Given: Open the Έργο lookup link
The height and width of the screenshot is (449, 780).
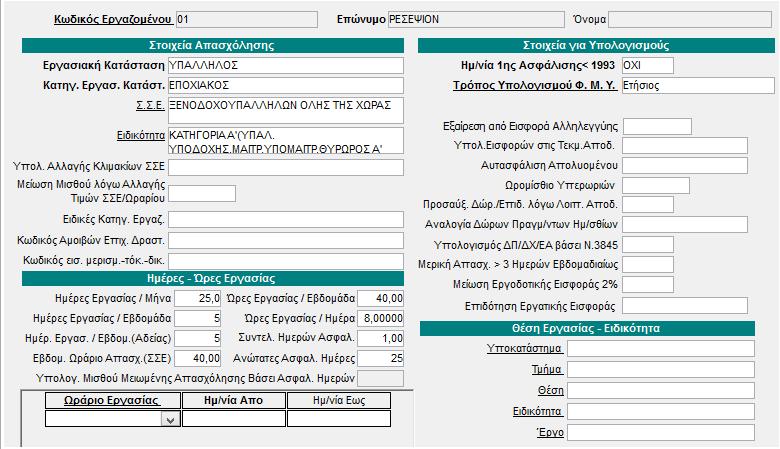Looking at the screenshot, I should tap(550, 432).
